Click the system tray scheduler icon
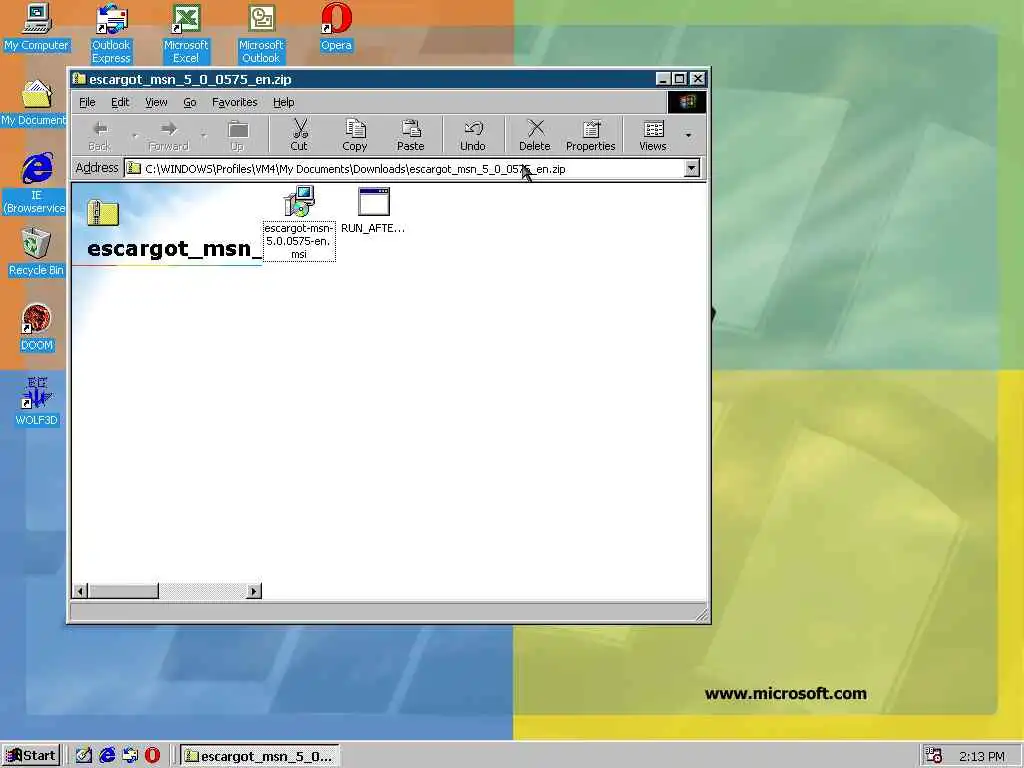 934,756
